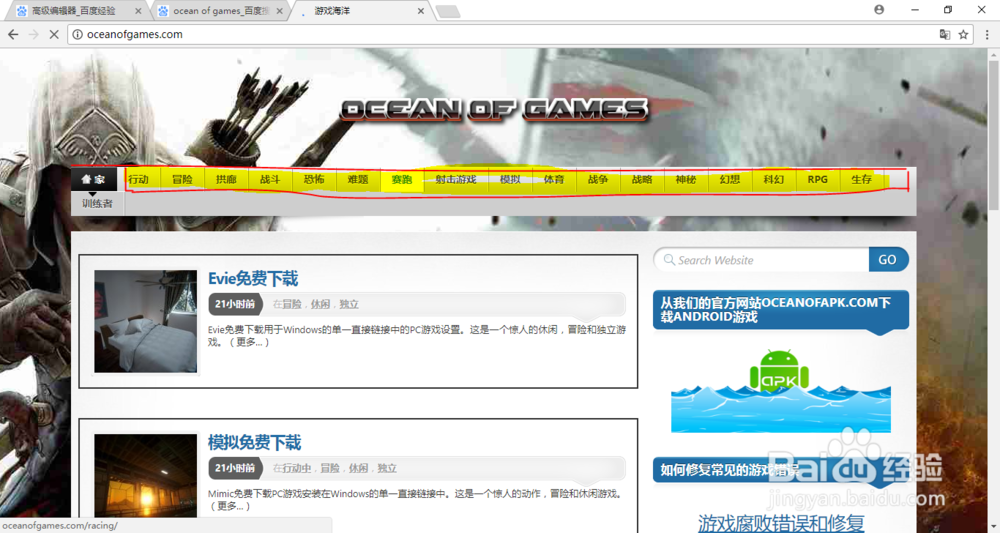Click the scrollbar up arrow

[x=994, y=55]
